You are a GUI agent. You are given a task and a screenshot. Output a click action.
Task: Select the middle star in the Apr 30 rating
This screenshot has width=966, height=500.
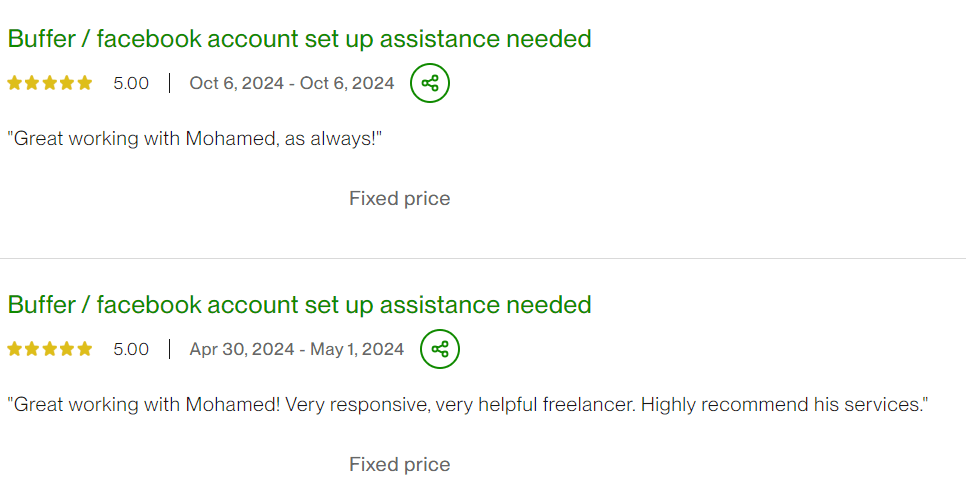[x=50, y=349]
